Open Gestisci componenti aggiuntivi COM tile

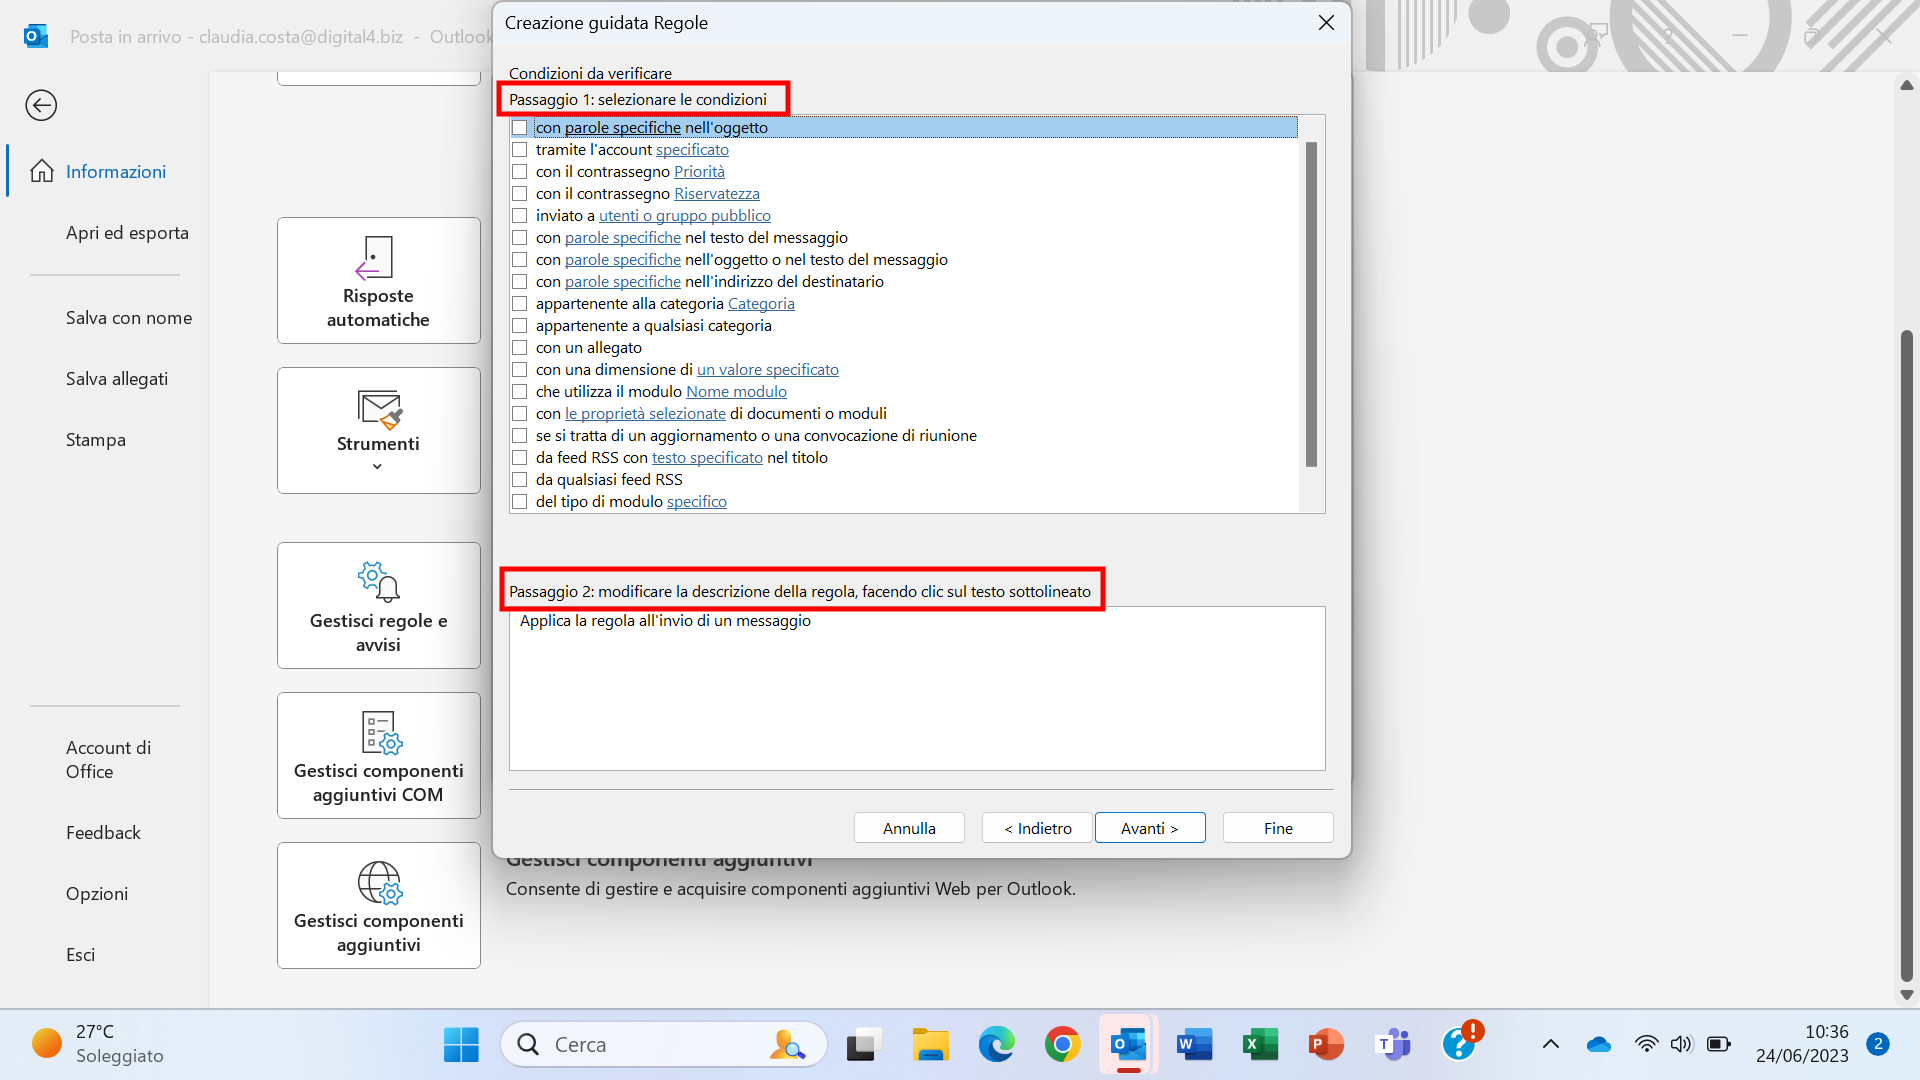[378, 755]
